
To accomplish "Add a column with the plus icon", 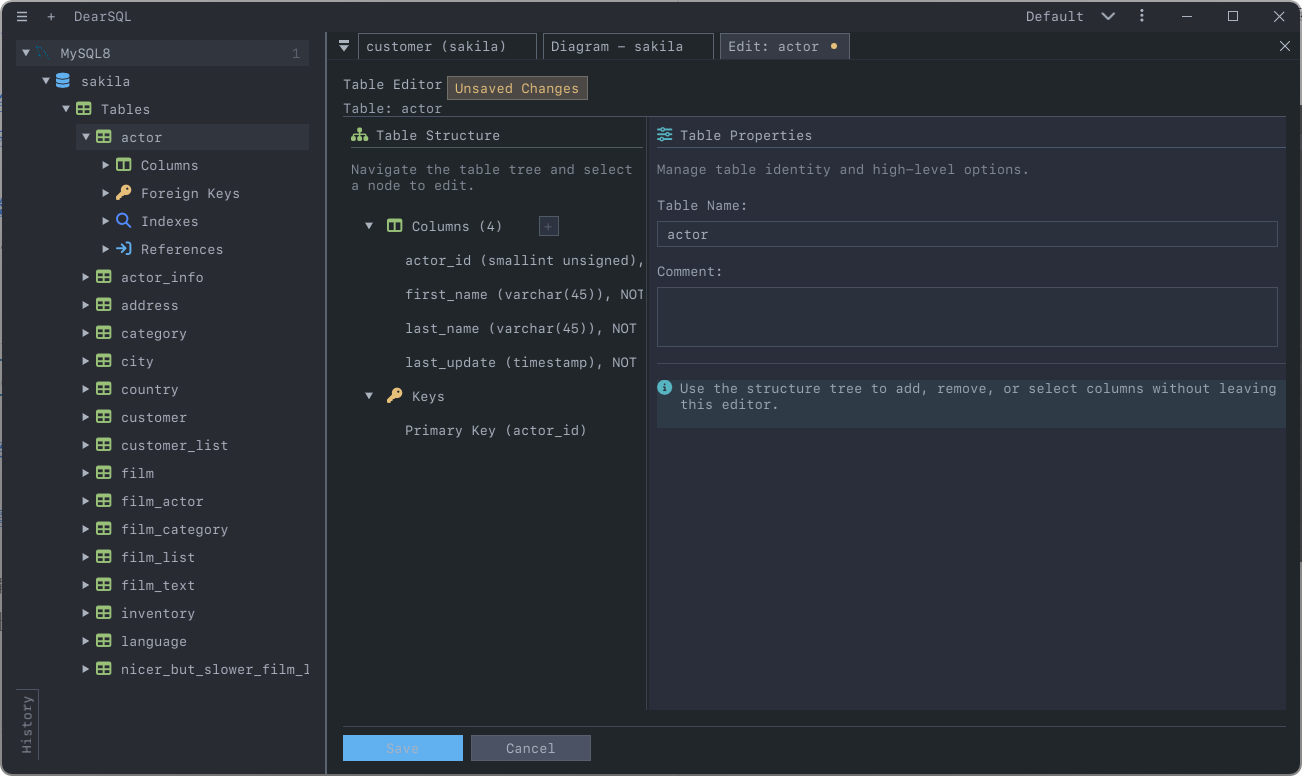I will [x=549, y=226].
